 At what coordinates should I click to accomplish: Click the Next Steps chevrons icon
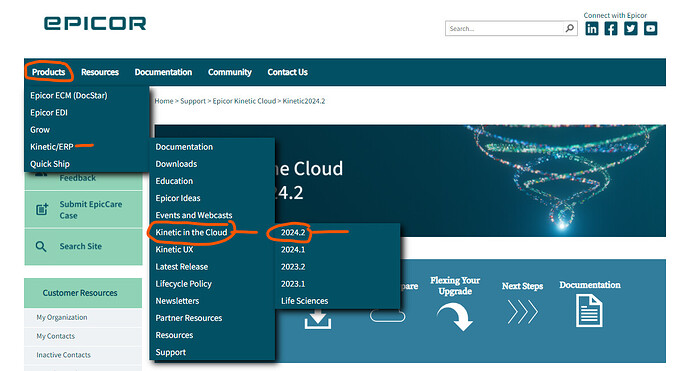522,312
